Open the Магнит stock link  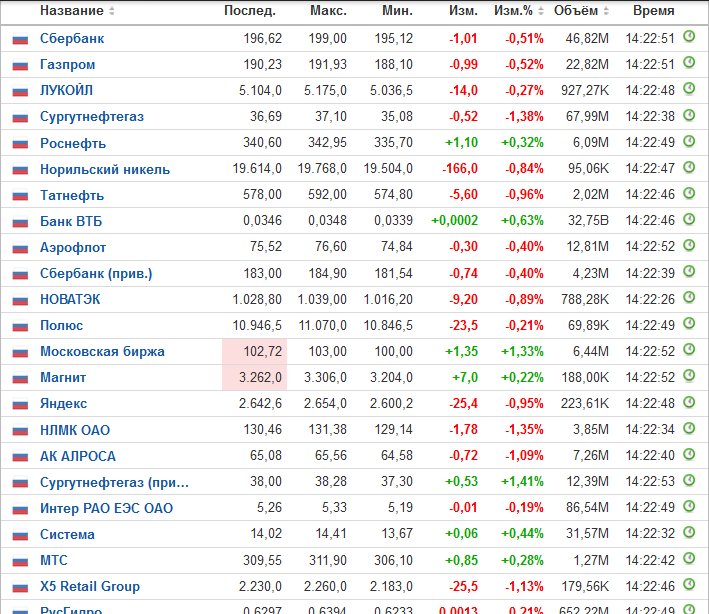(x=63, y=378)
